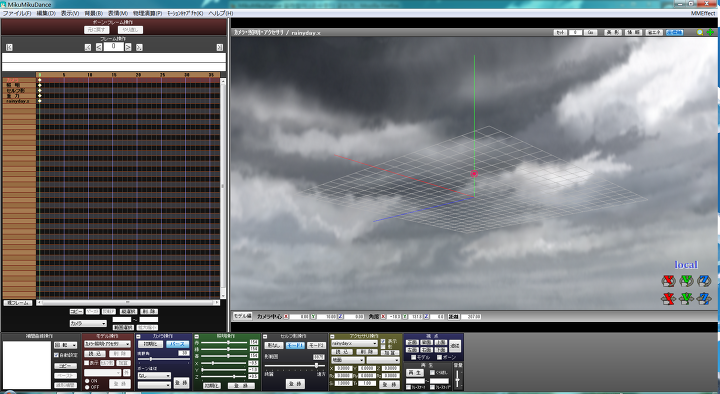Click the current frame number field
The image size is (720, 394).
coord(113,47)
